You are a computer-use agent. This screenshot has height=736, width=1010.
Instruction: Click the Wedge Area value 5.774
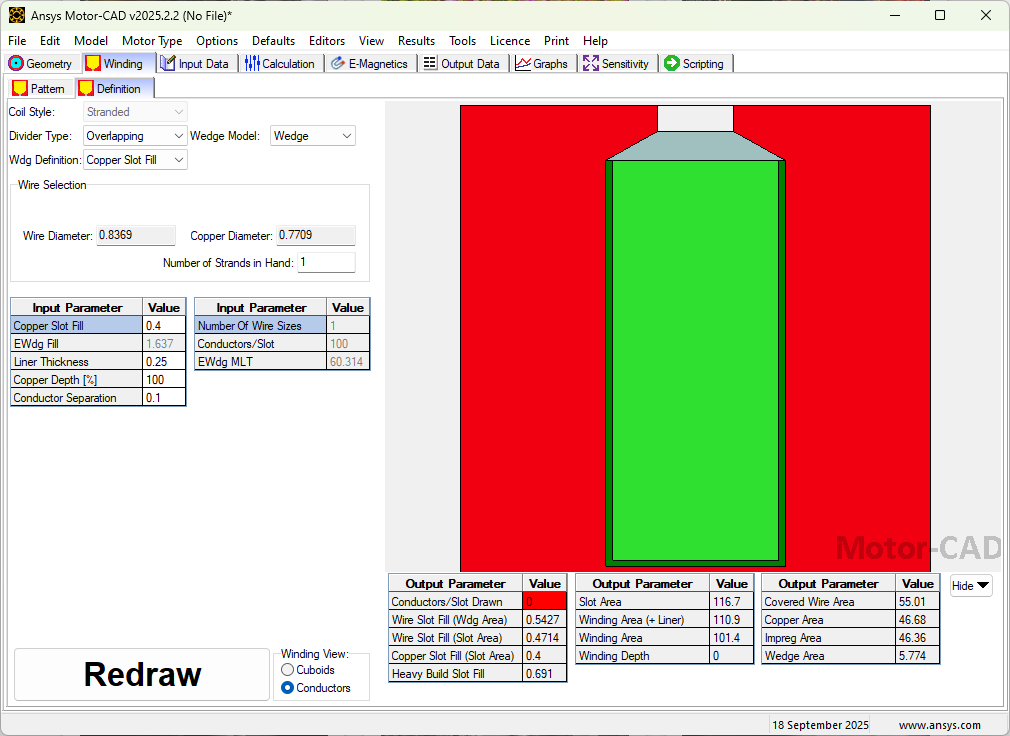point(917,656)
